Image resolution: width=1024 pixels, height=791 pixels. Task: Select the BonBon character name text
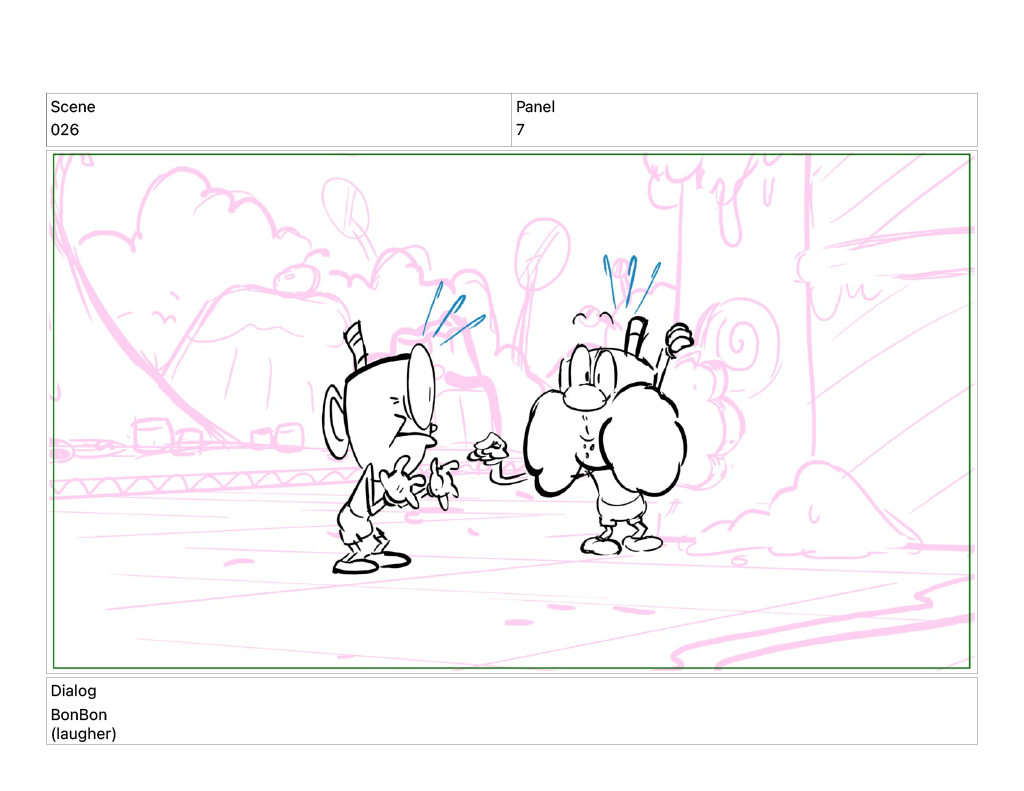click(79, 715)
